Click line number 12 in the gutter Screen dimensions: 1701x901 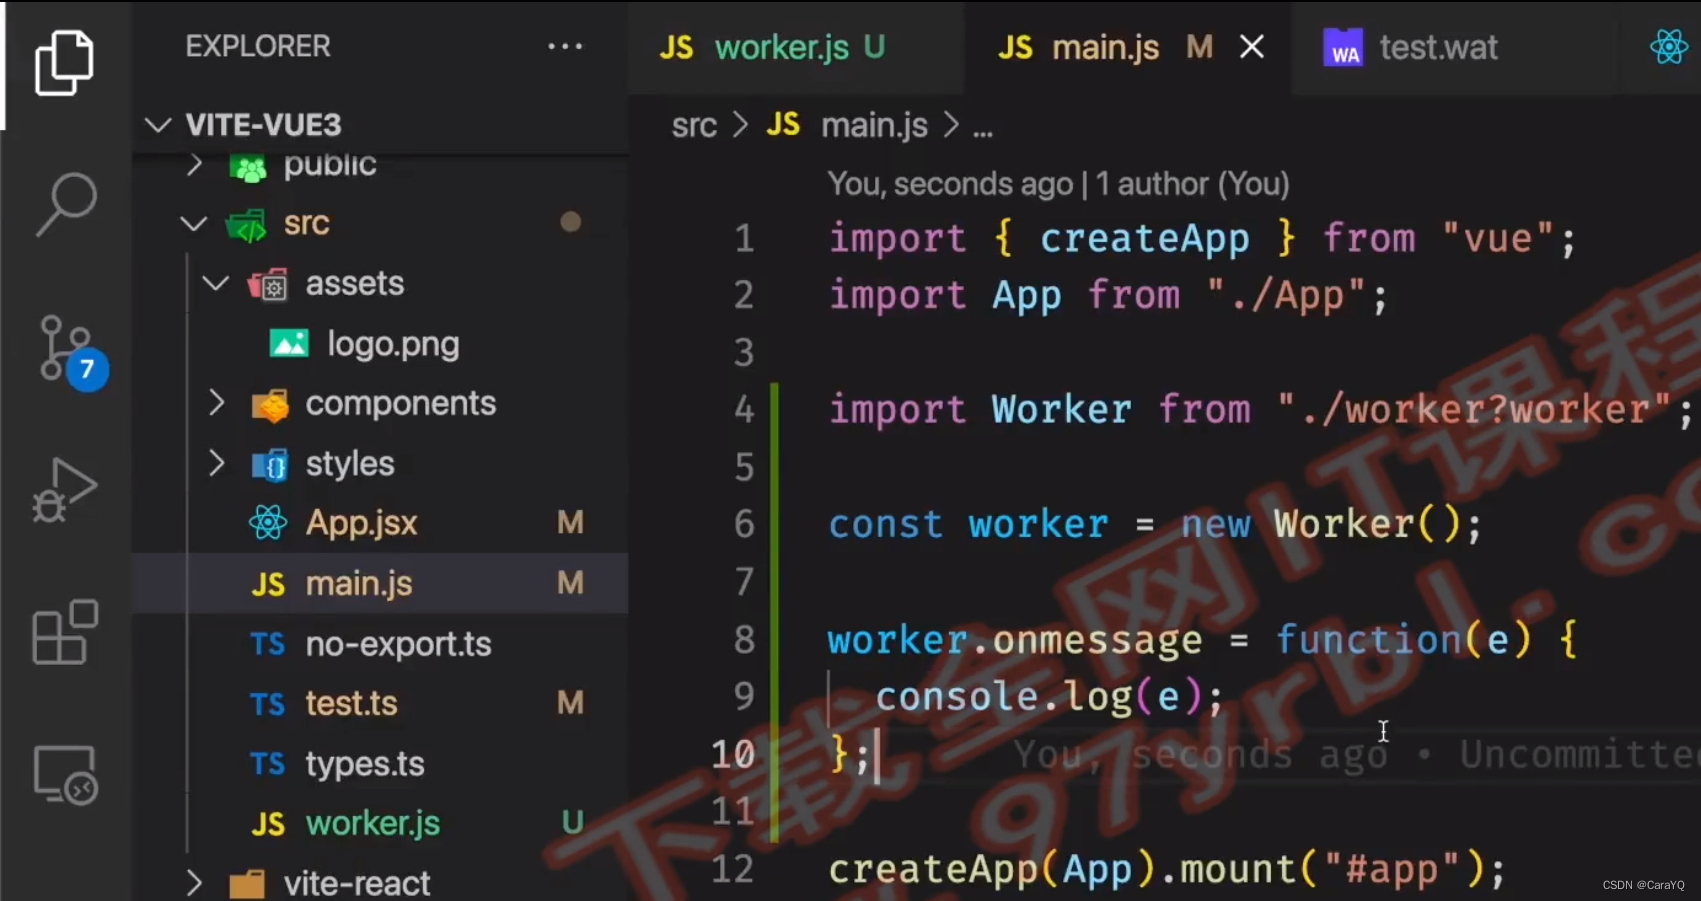[733, 869]
